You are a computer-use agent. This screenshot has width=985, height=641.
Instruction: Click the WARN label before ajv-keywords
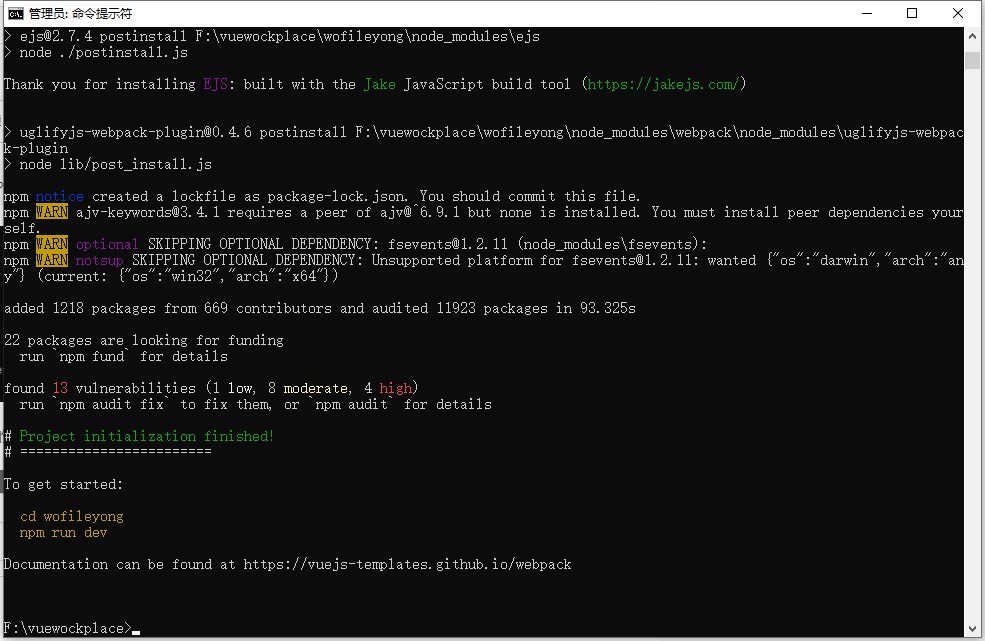point(52,212)
